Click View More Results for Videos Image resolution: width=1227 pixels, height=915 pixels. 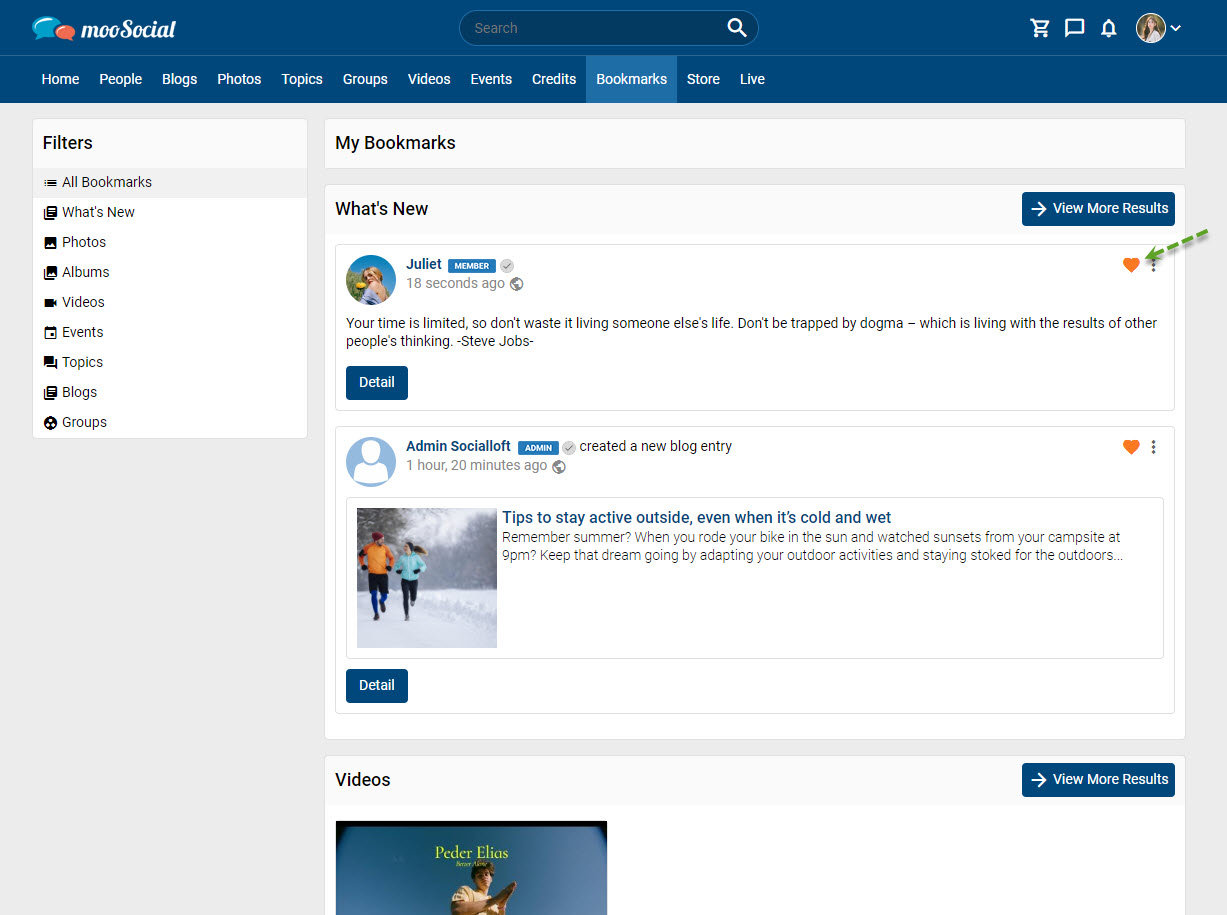[x=1098, y=780]
